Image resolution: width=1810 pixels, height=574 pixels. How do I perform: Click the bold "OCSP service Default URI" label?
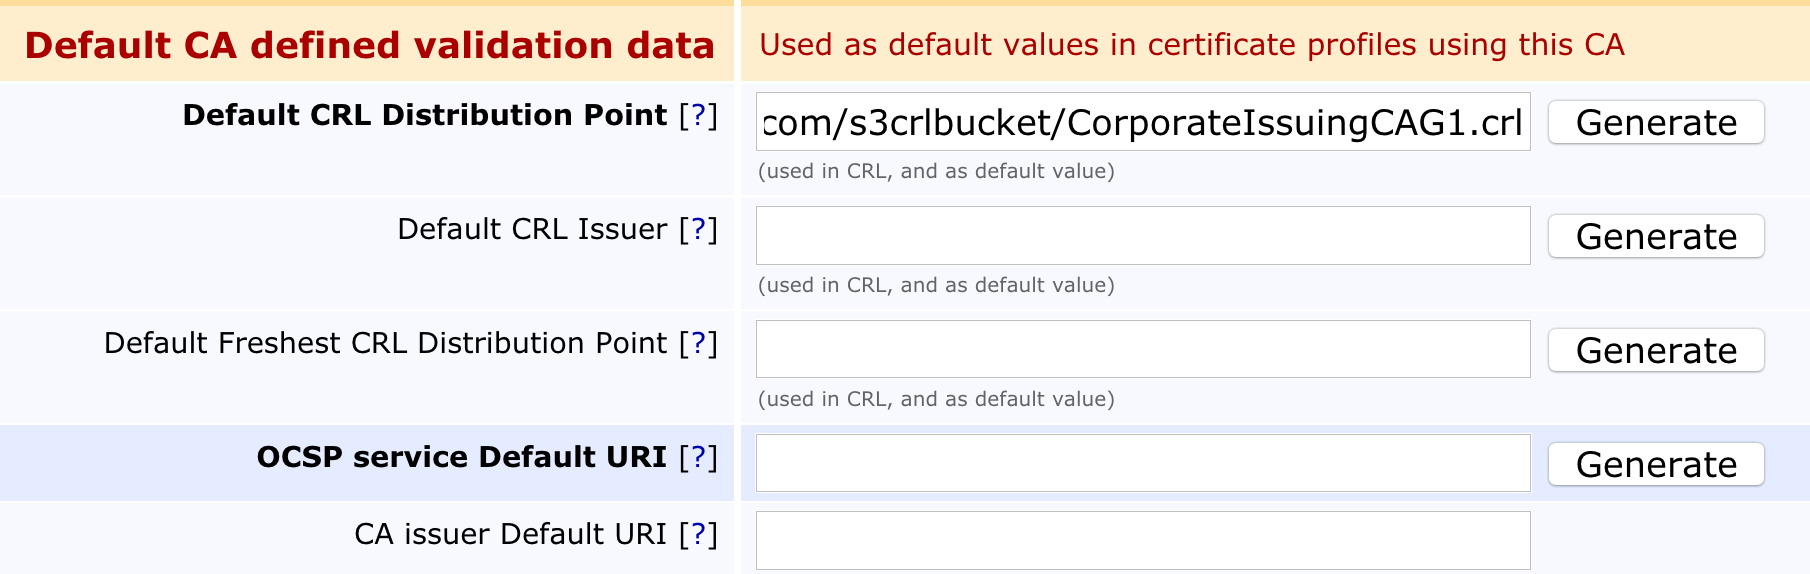(461, 458)
